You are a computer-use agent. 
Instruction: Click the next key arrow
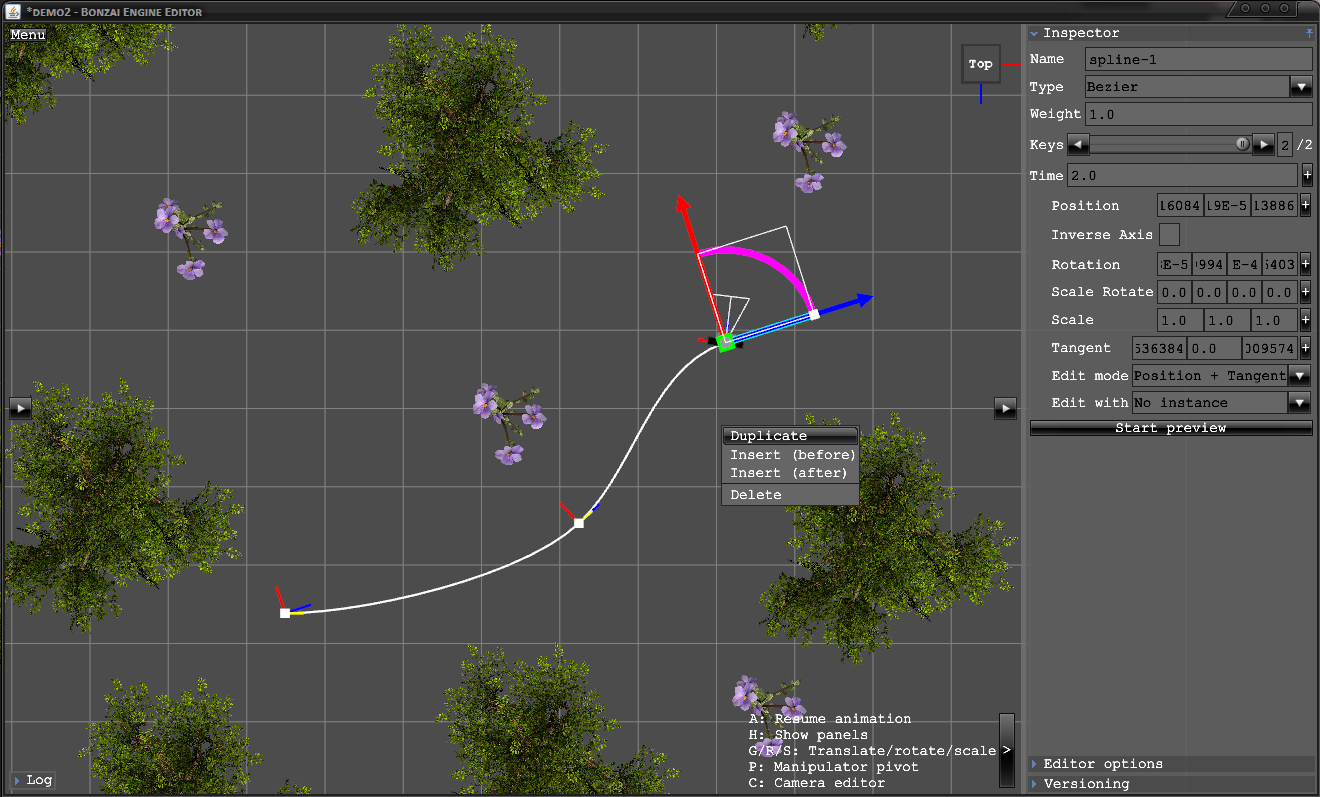click(1263, 145)
